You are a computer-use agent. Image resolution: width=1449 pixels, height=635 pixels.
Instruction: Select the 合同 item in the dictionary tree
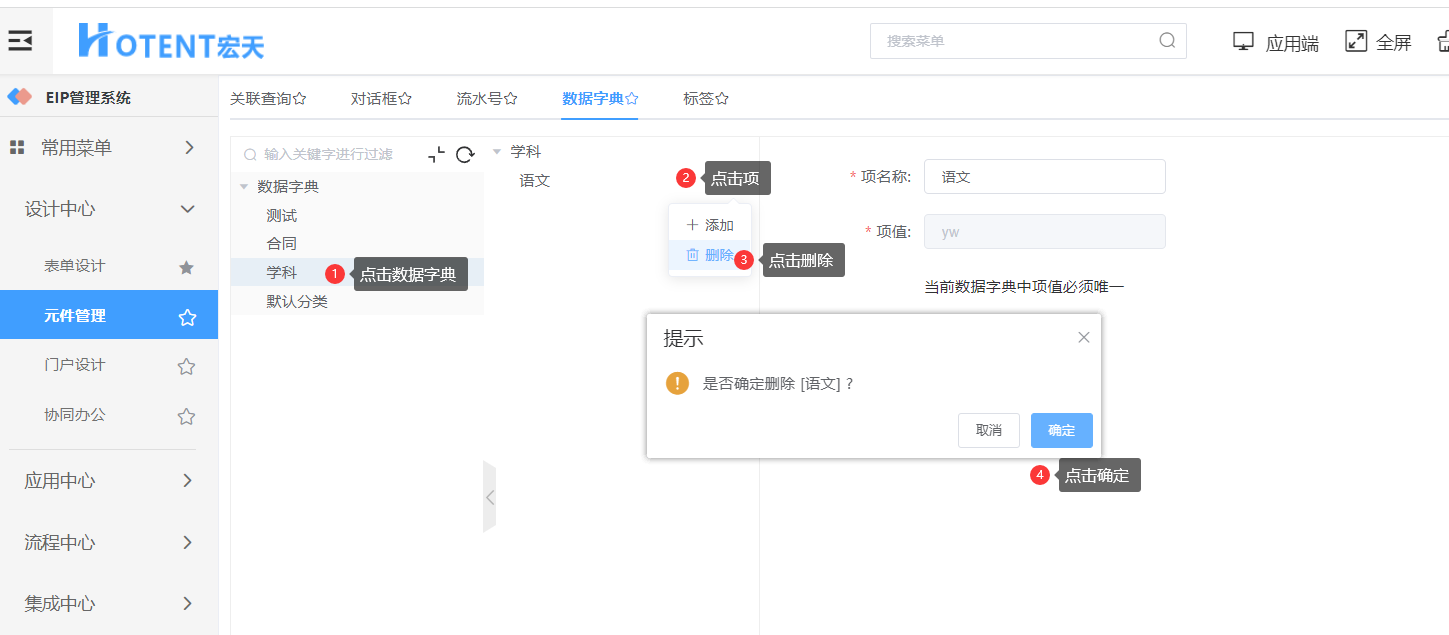tap(281, 244)
